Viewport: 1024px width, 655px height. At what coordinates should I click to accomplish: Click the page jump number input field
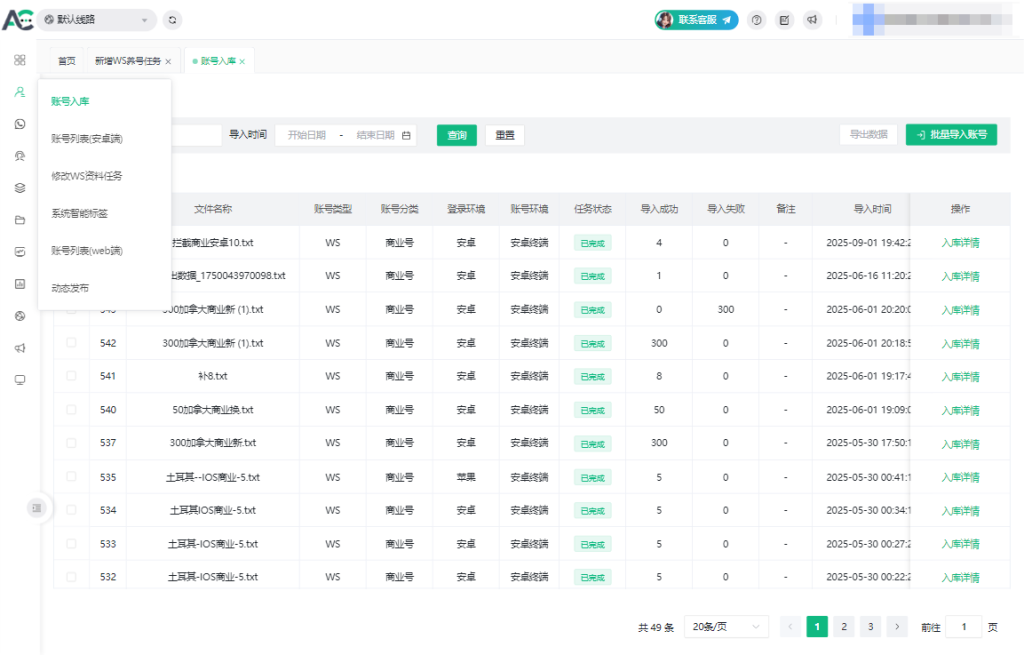(964, 627)
